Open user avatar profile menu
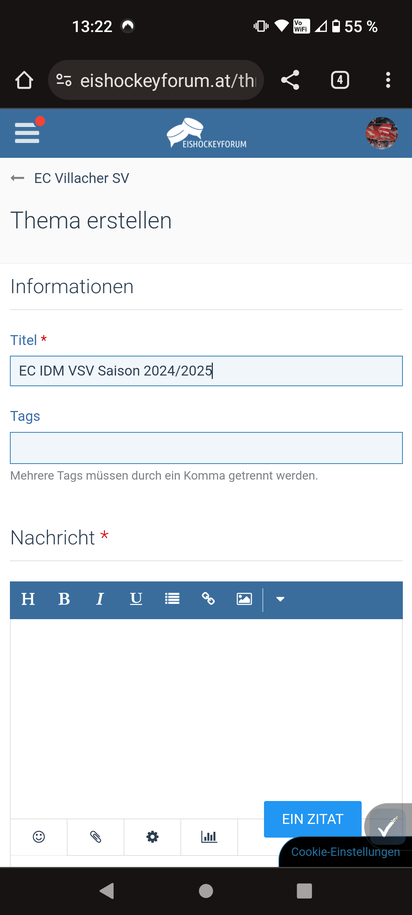 (382, 133)
